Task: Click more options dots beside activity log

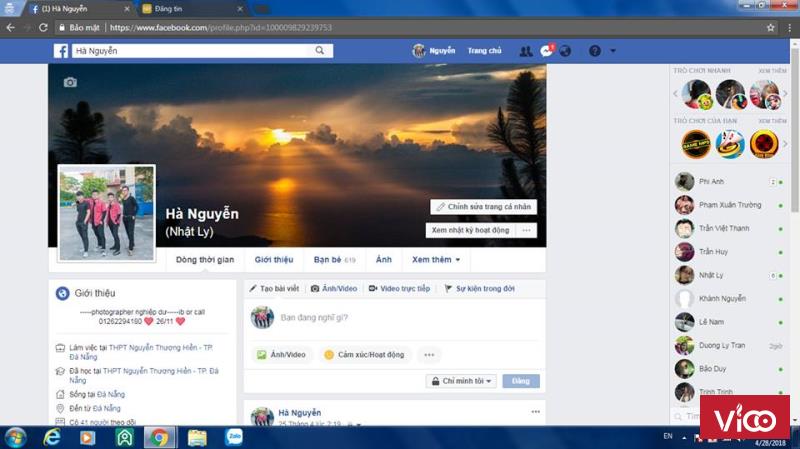Action: [526, 230]
